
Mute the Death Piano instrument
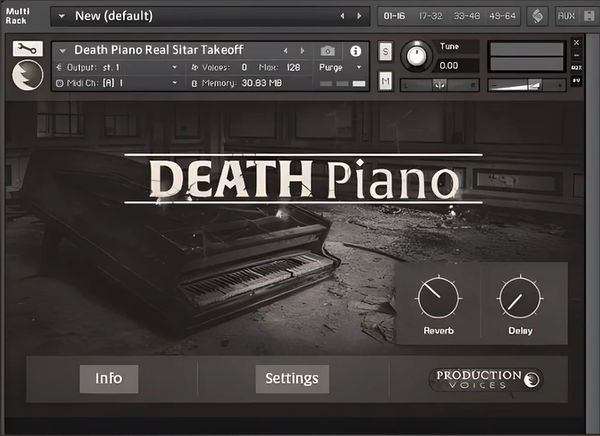coord(385,81)
